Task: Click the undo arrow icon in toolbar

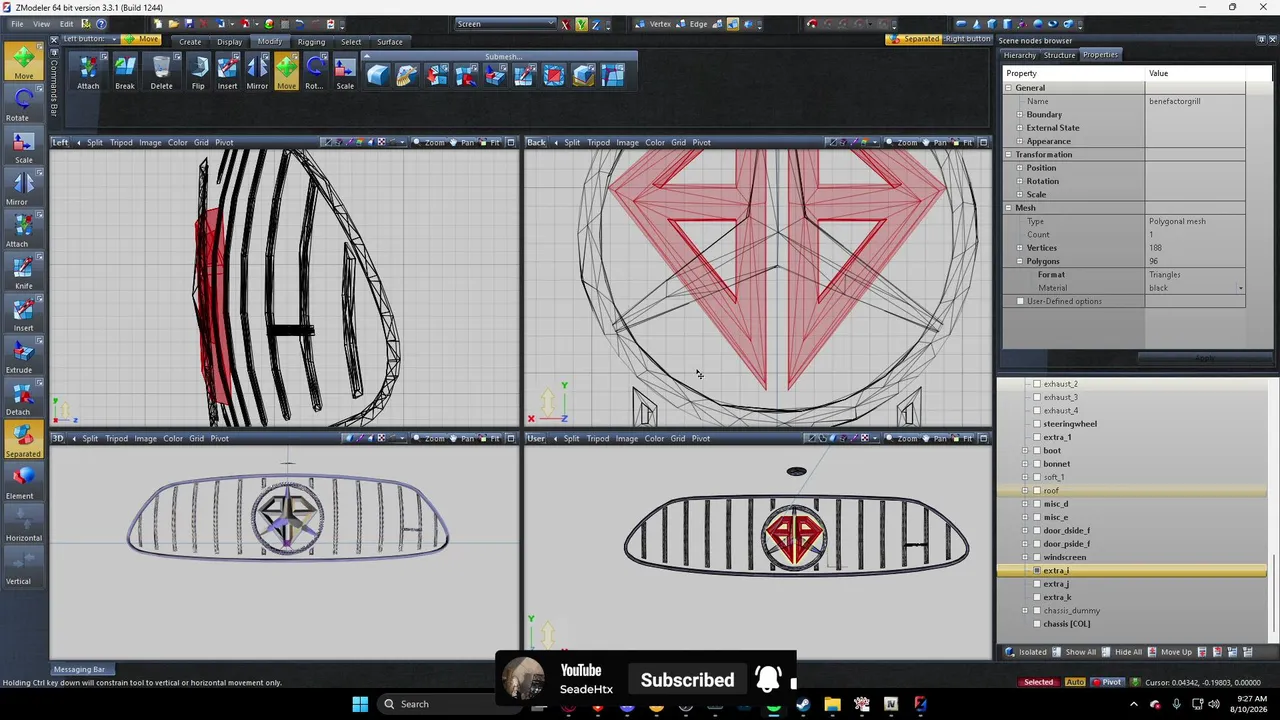Action: (299, 24)
